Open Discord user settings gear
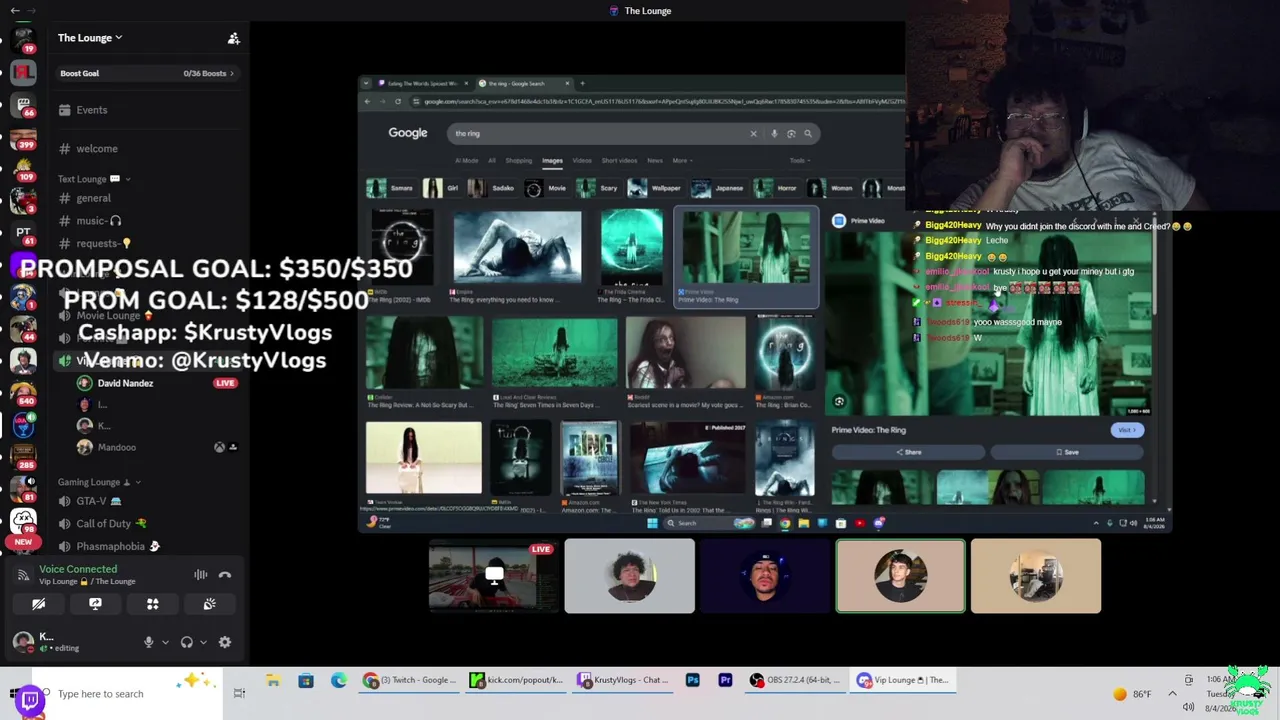 point(225,642)
